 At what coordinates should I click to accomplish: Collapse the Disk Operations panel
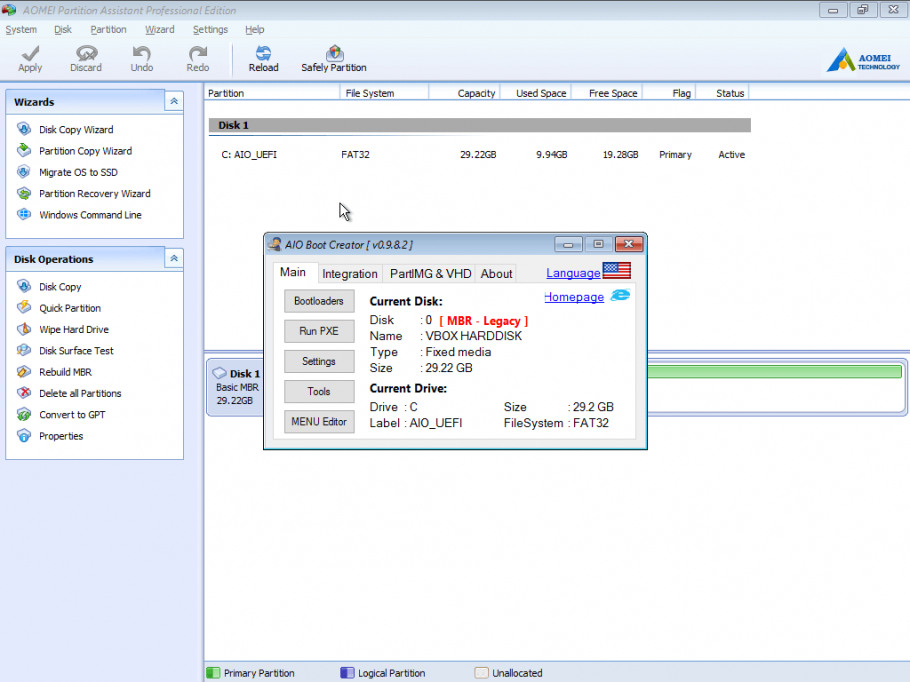coord(174,258)
